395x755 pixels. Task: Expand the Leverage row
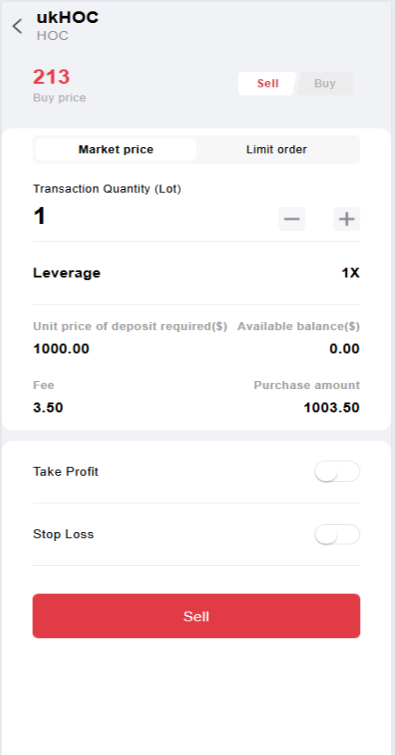tap(197, 273)
